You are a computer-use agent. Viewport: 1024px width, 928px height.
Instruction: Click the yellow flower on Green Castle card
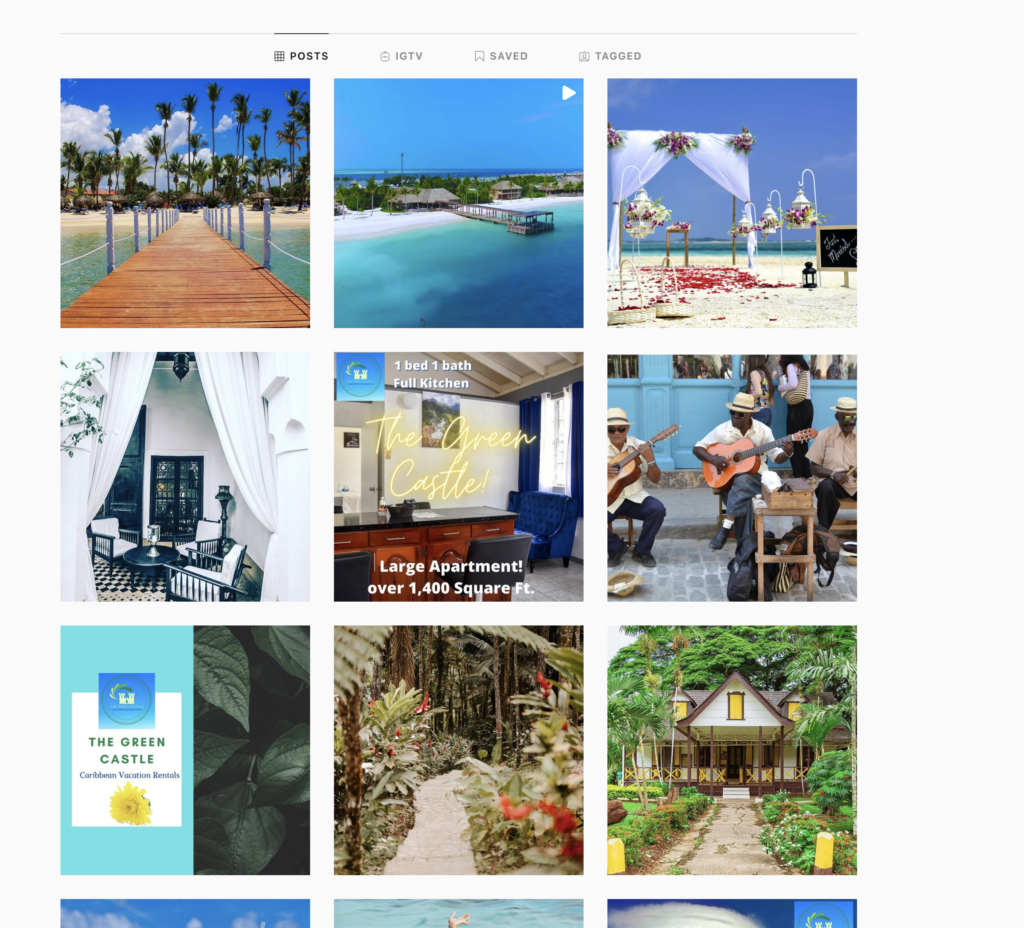point(130,804)
